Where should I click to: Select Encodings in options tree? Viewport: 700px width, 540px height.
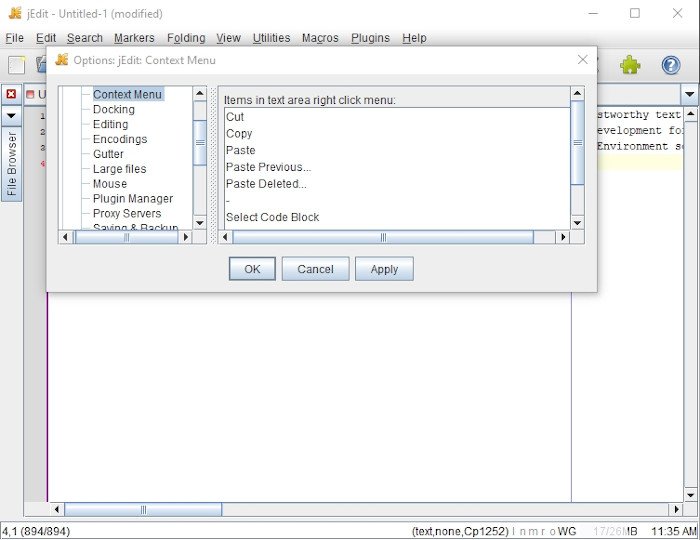[120, 139]
